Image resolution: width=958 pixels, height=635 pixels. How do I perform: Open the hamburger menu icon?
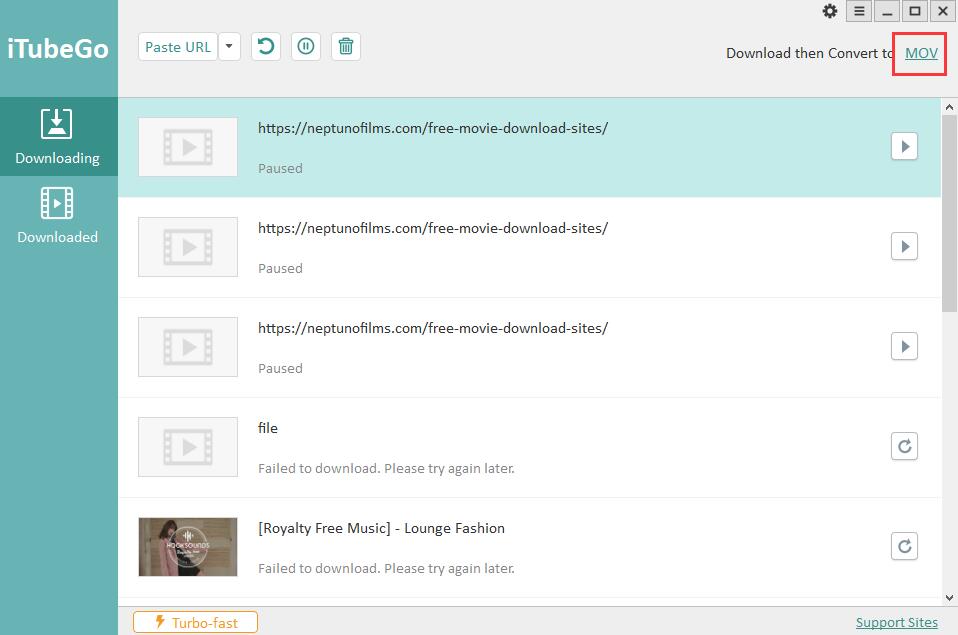(859, 11)
